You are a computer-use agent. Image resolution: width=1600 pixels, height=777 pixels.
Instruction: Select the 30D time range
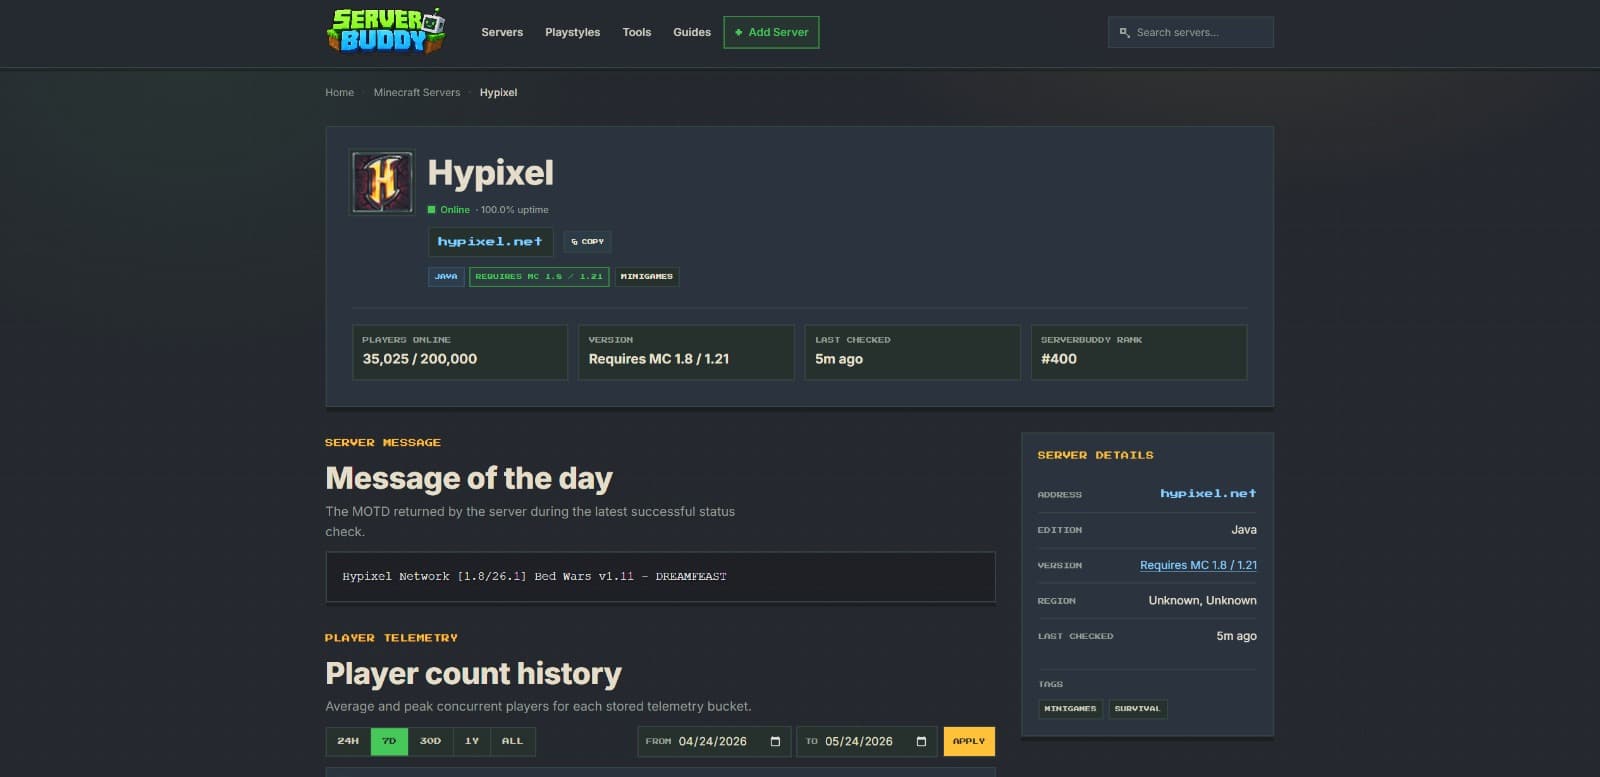(430, 741)
